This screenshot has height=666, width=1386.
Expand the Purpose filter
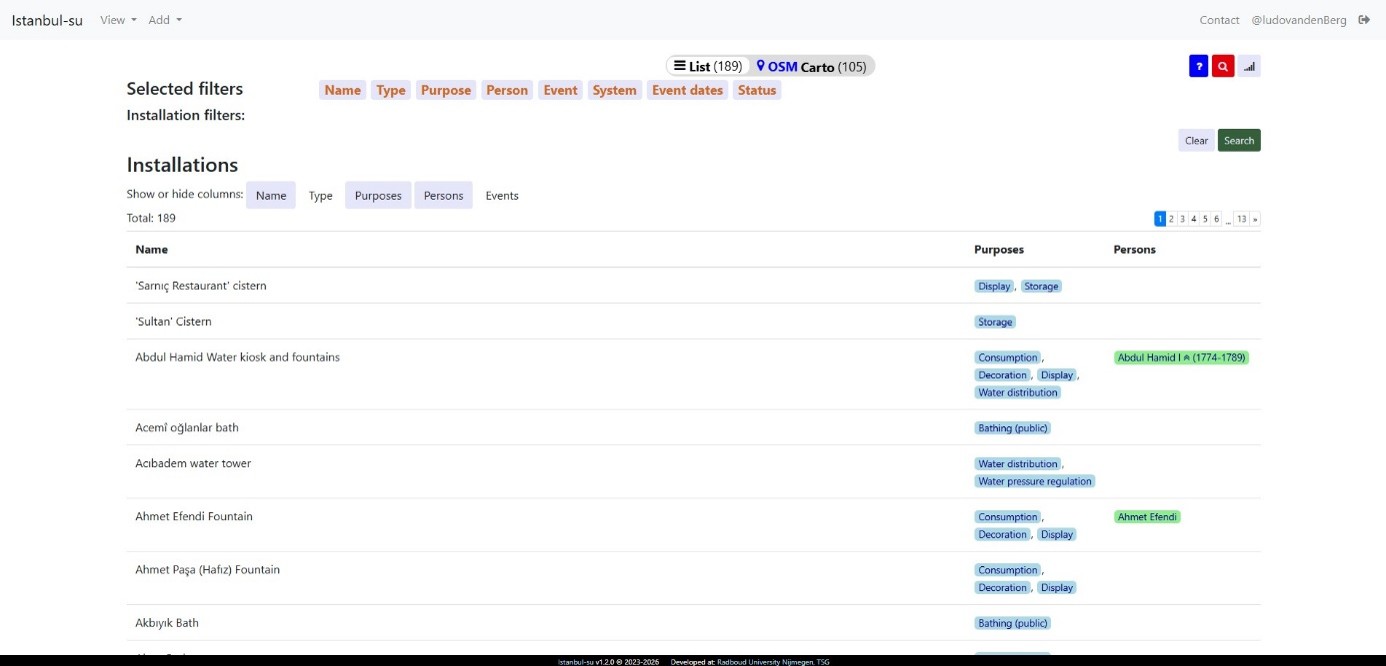tap(446, 90)
